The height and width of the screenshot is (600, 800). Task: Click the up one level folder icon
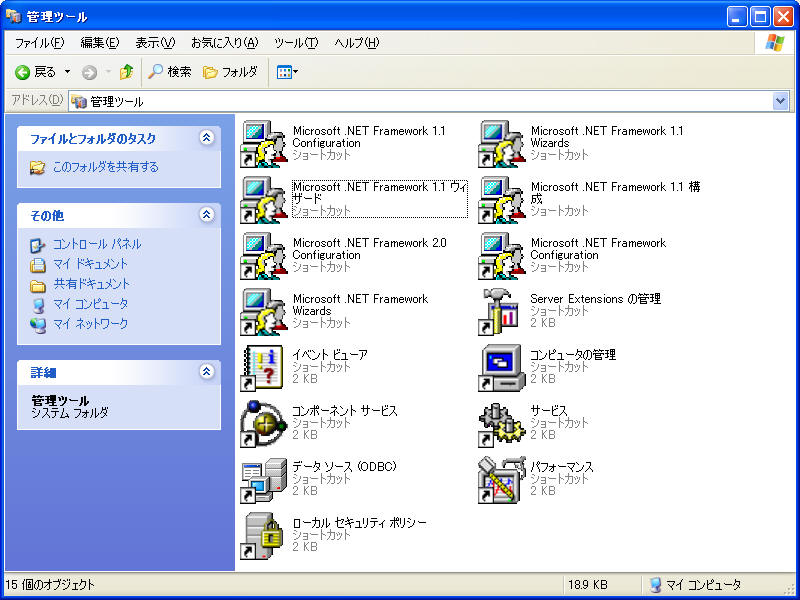coord(127,72)
